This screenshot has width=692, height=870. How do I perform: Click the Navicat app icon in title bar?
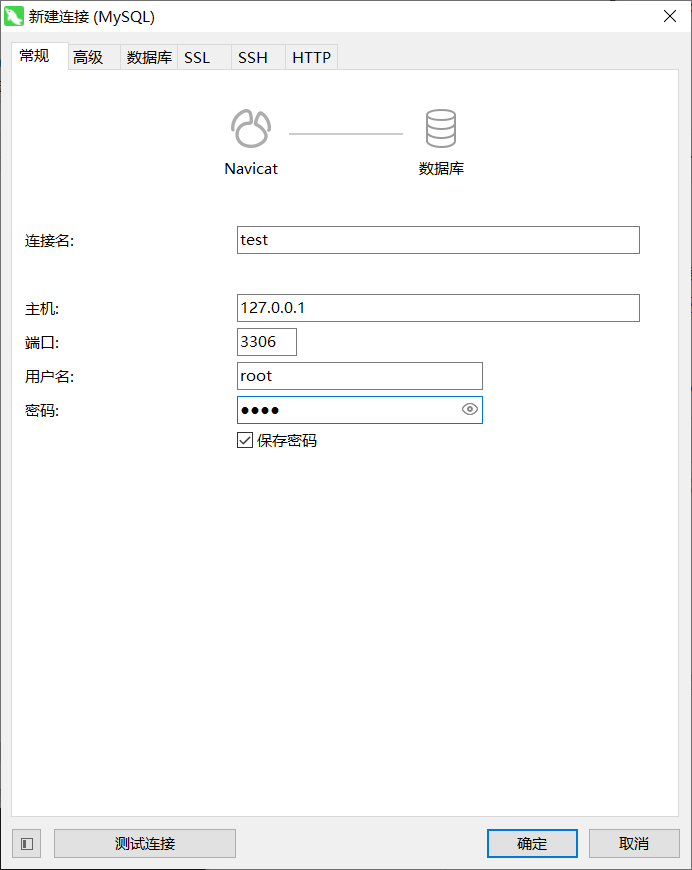pyautogui.click(x=15, y=16)
